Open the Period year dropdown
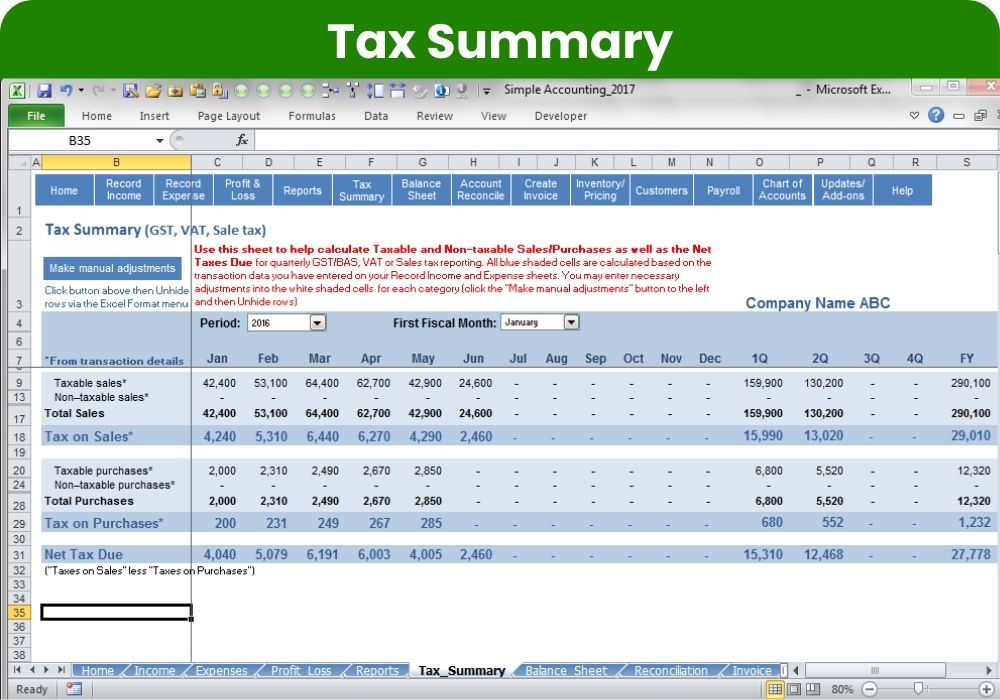Image resolution: width=1000 pixels, height=700 pixels. [317, 323]
